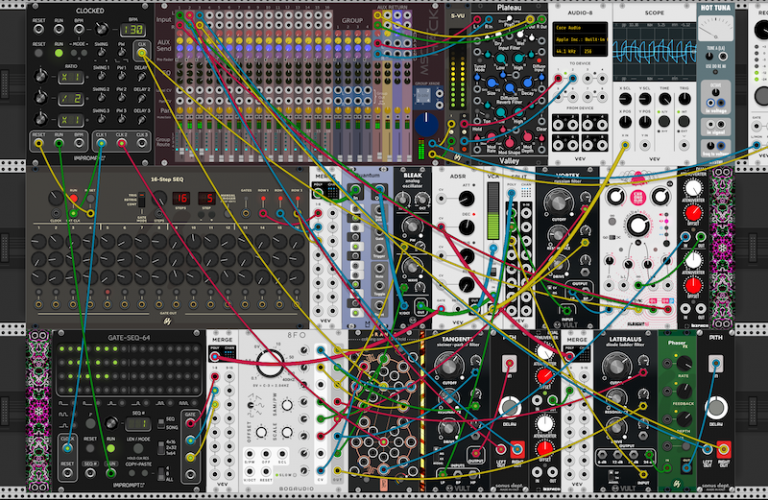Click the X SCL knob on Scope
This screenshot has width=768, height=500.
(x=625, y=99)
